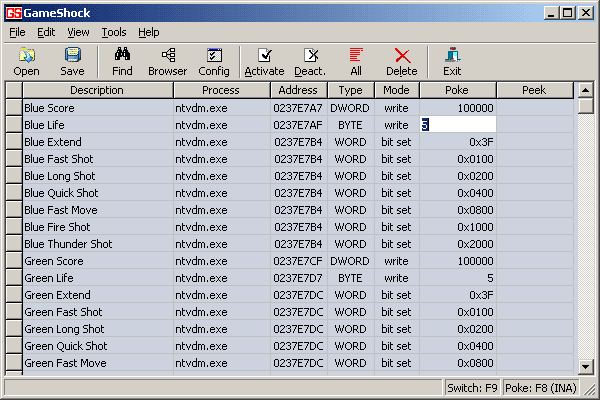Open the Config settings icon
The height and width of the screenshot is (400, 600).
point(214,61)
